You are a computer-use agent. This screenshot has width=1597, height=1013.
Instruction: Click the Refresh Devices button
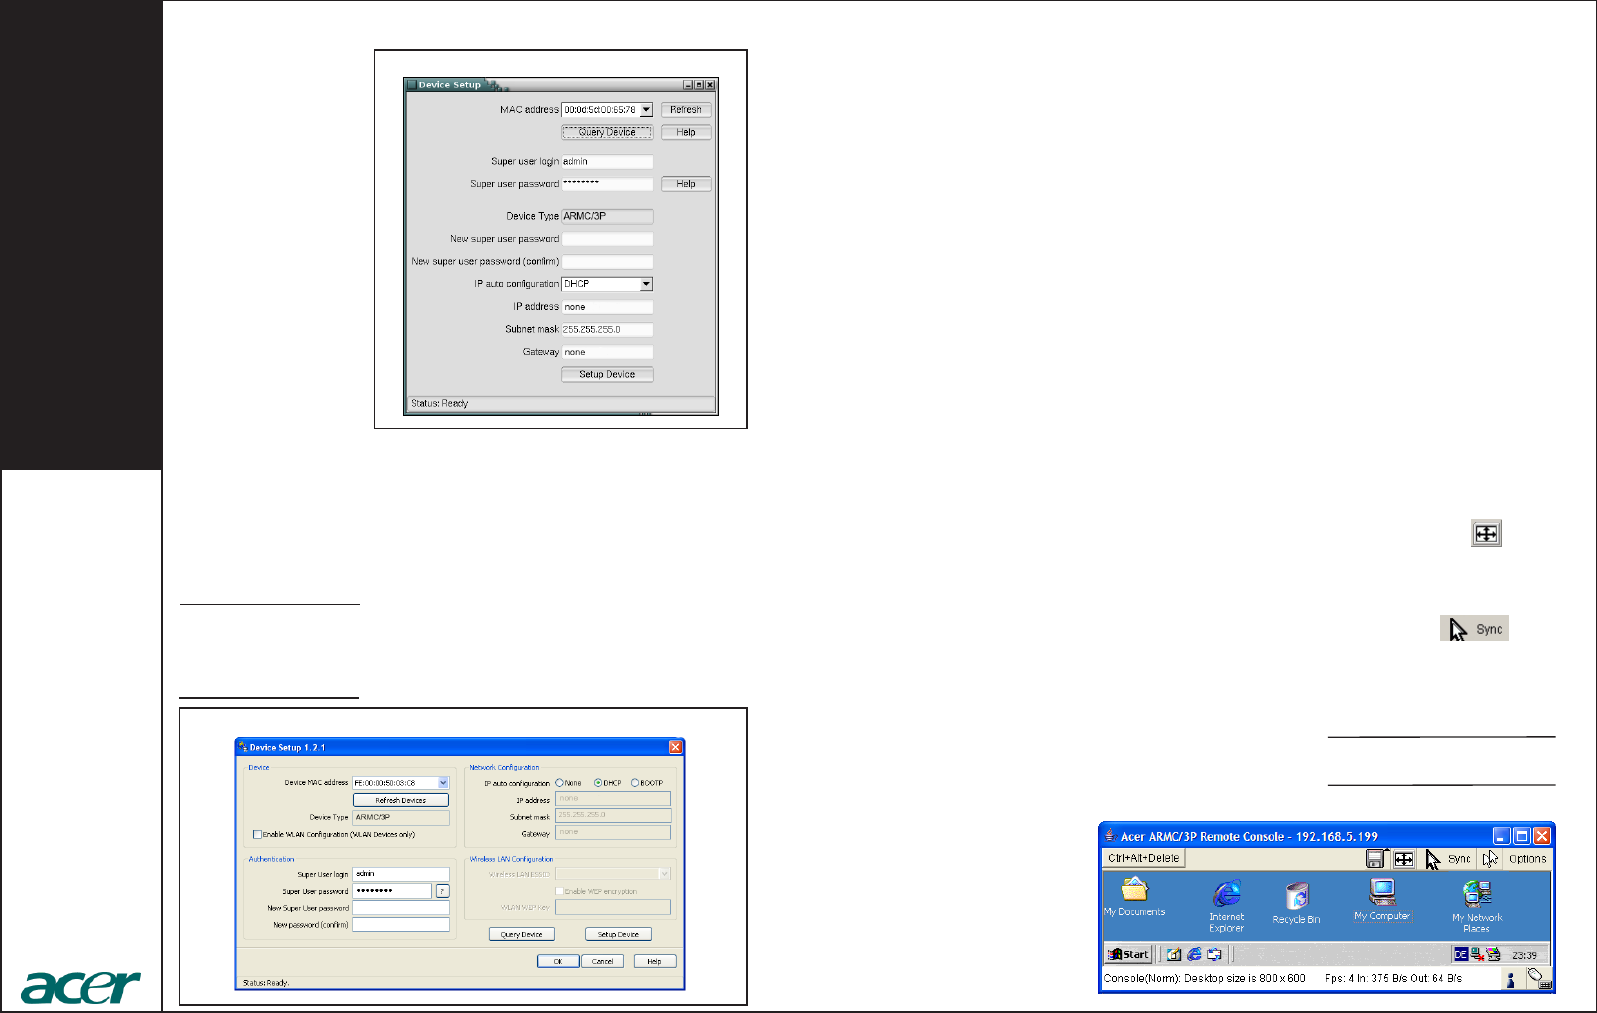click(x=401, y=800)
